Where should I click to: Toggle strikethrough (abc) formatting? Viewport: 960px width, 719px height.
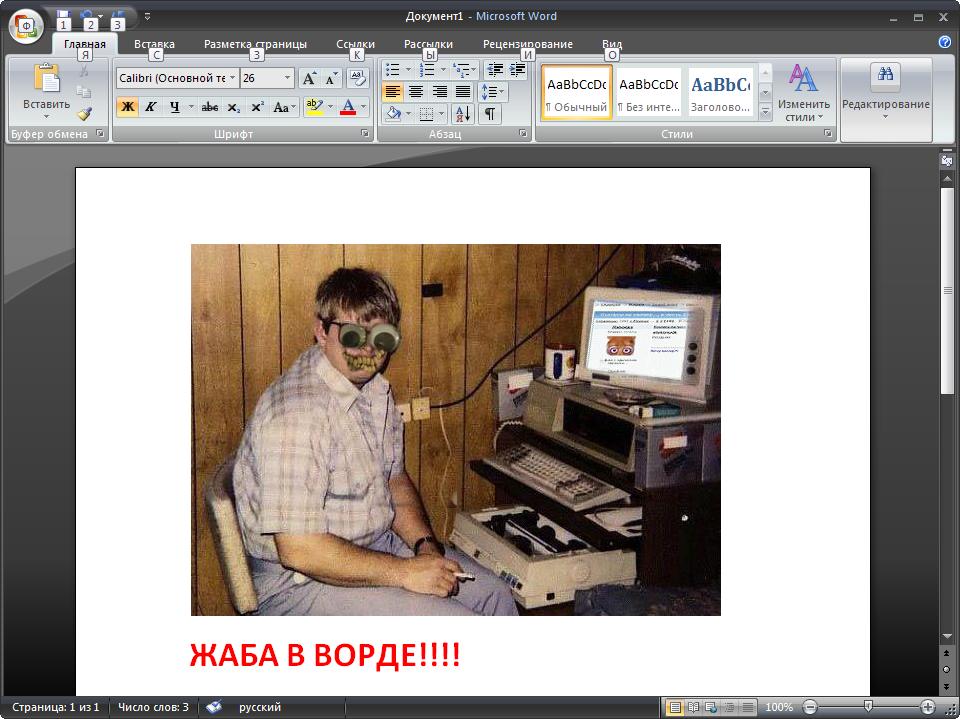click(x=210, y=107)
